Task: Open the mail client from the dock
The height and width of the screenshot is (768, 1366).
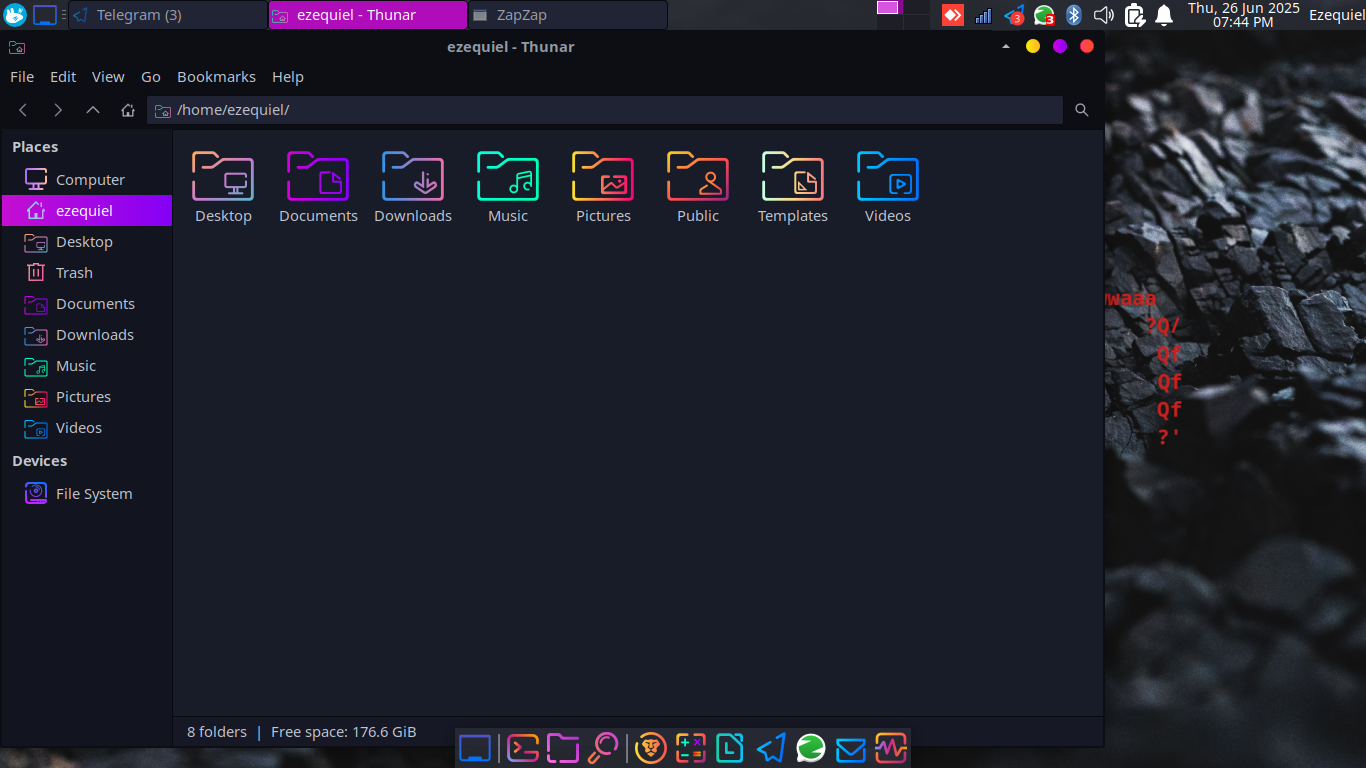Action: coord(851,749)
